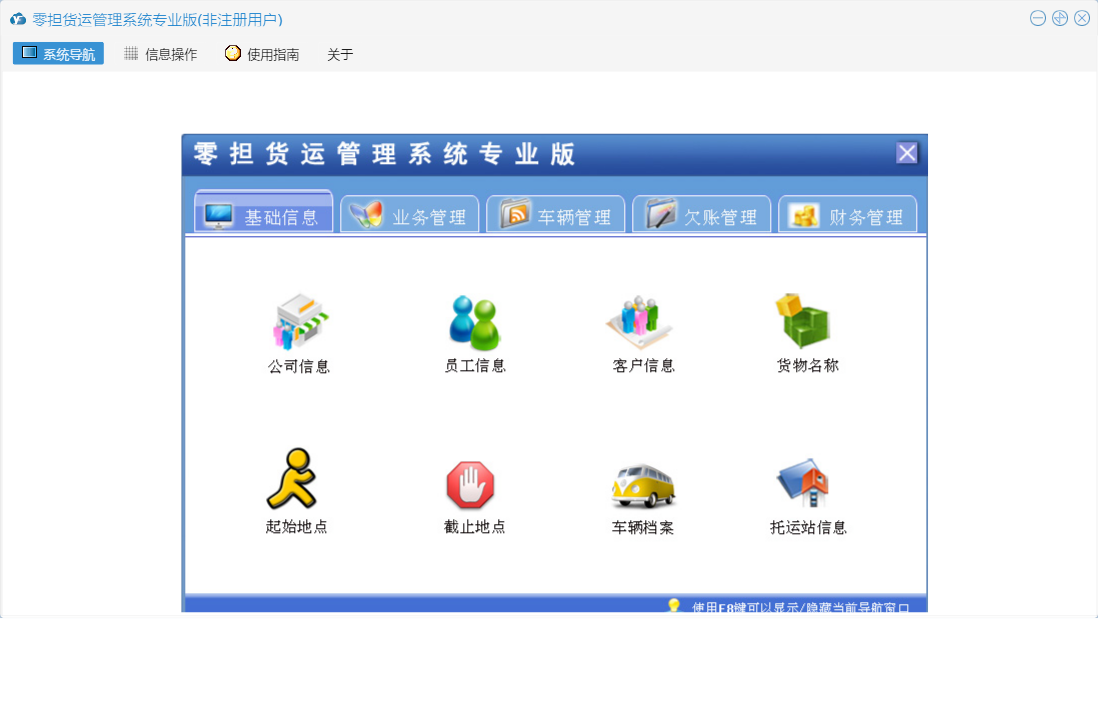Open 车辆档案 vehicle records icon

tap(642, 486)
